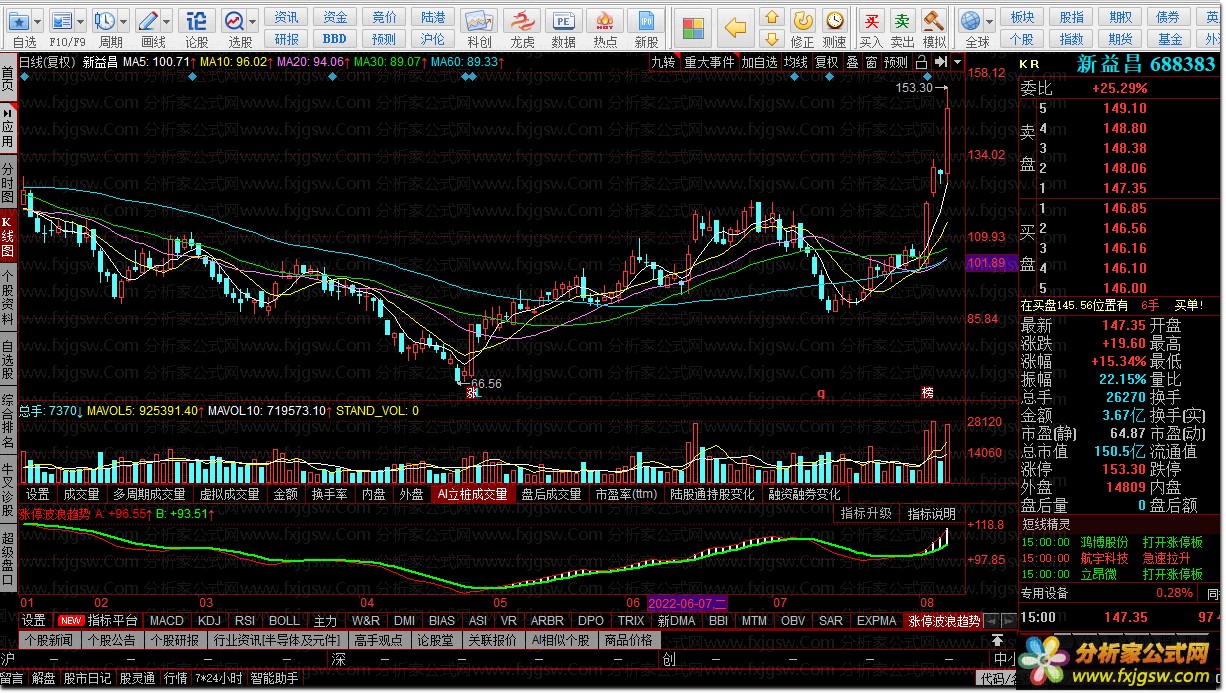Click the 周期 clock icon

pos(104,20)
